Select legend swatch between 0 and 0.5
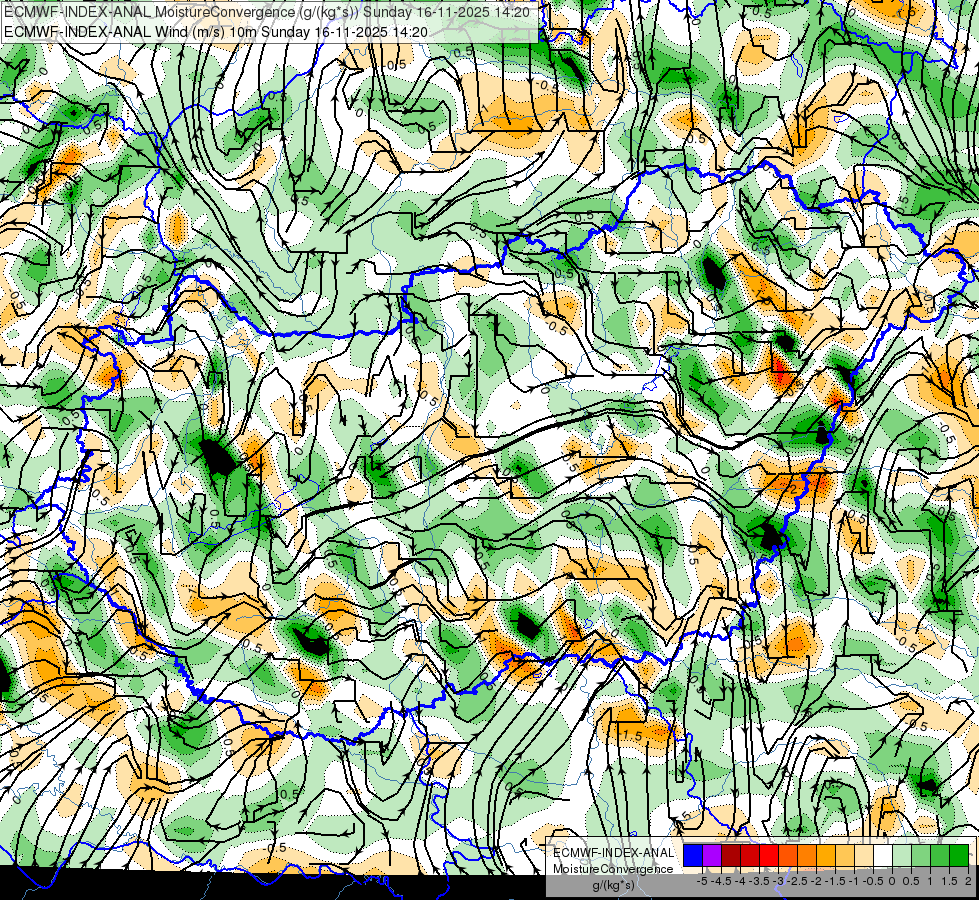Image resolution: width=979 pixels, height=900 pixels. point(902,856)
